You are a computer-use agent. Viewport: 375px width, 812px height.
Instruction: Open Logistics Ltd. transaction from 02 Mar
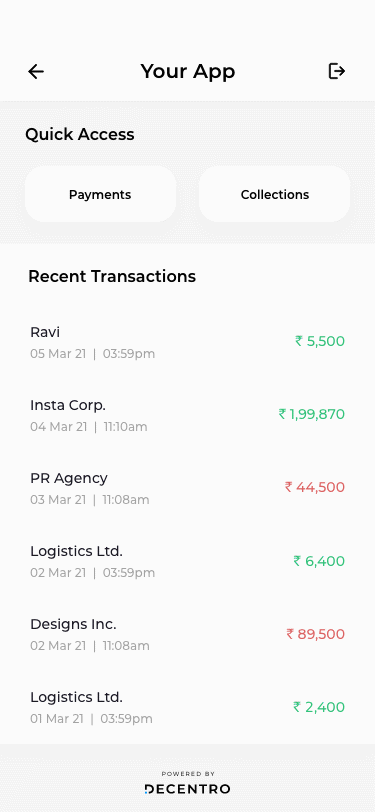click(x=188, y=561)
